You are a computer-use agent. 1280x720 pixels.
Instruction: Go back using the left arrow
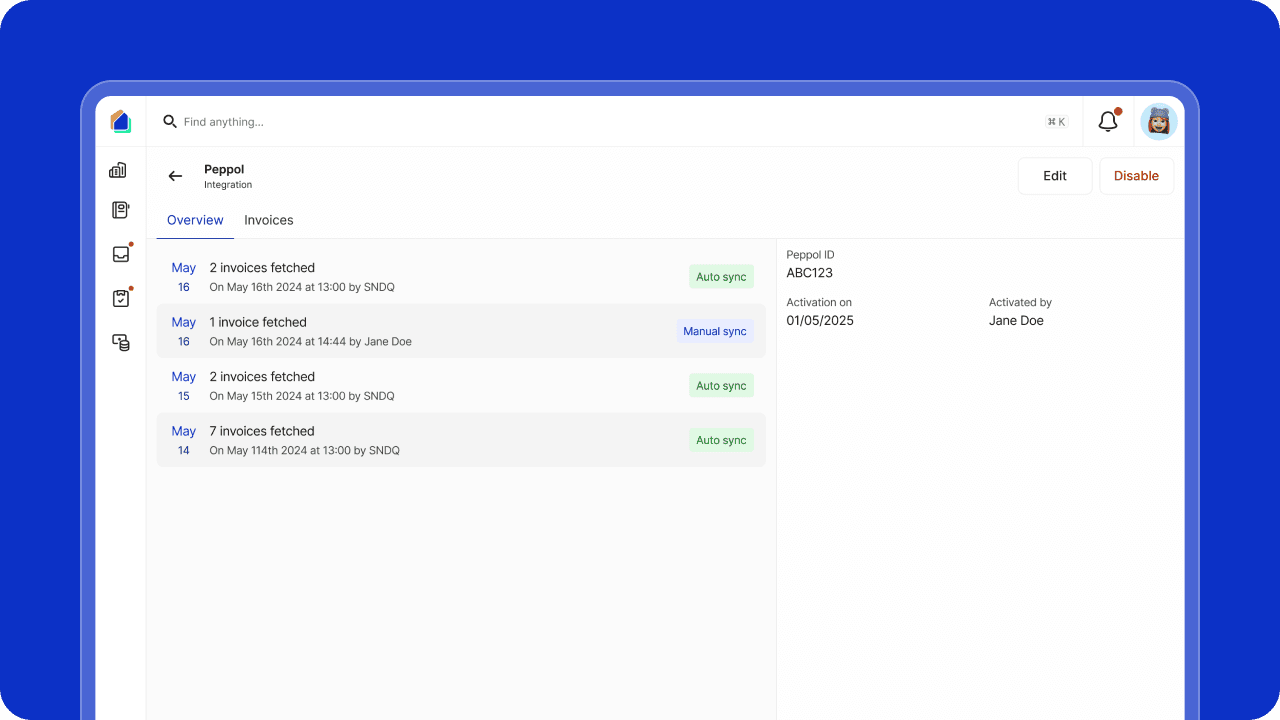point(175,176)
